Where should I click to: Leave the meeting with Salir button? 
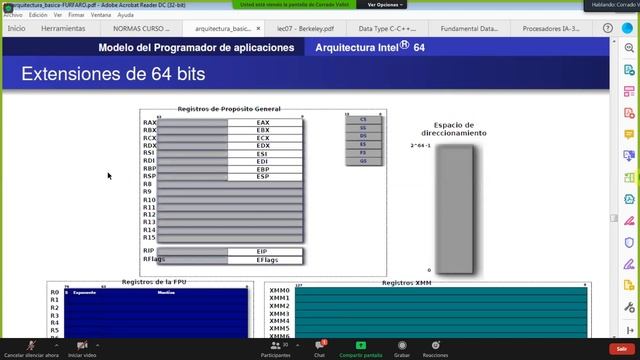tap(622, 349)
